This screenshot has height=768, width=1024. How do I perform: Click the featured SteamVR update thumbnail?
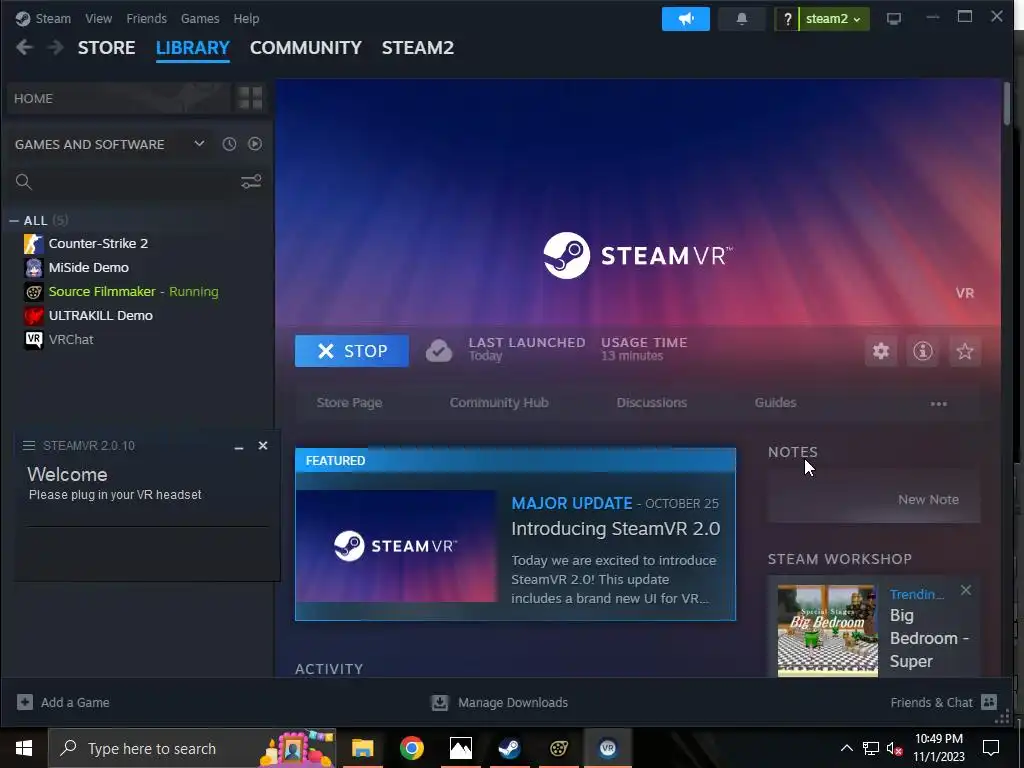pos(396,546)
